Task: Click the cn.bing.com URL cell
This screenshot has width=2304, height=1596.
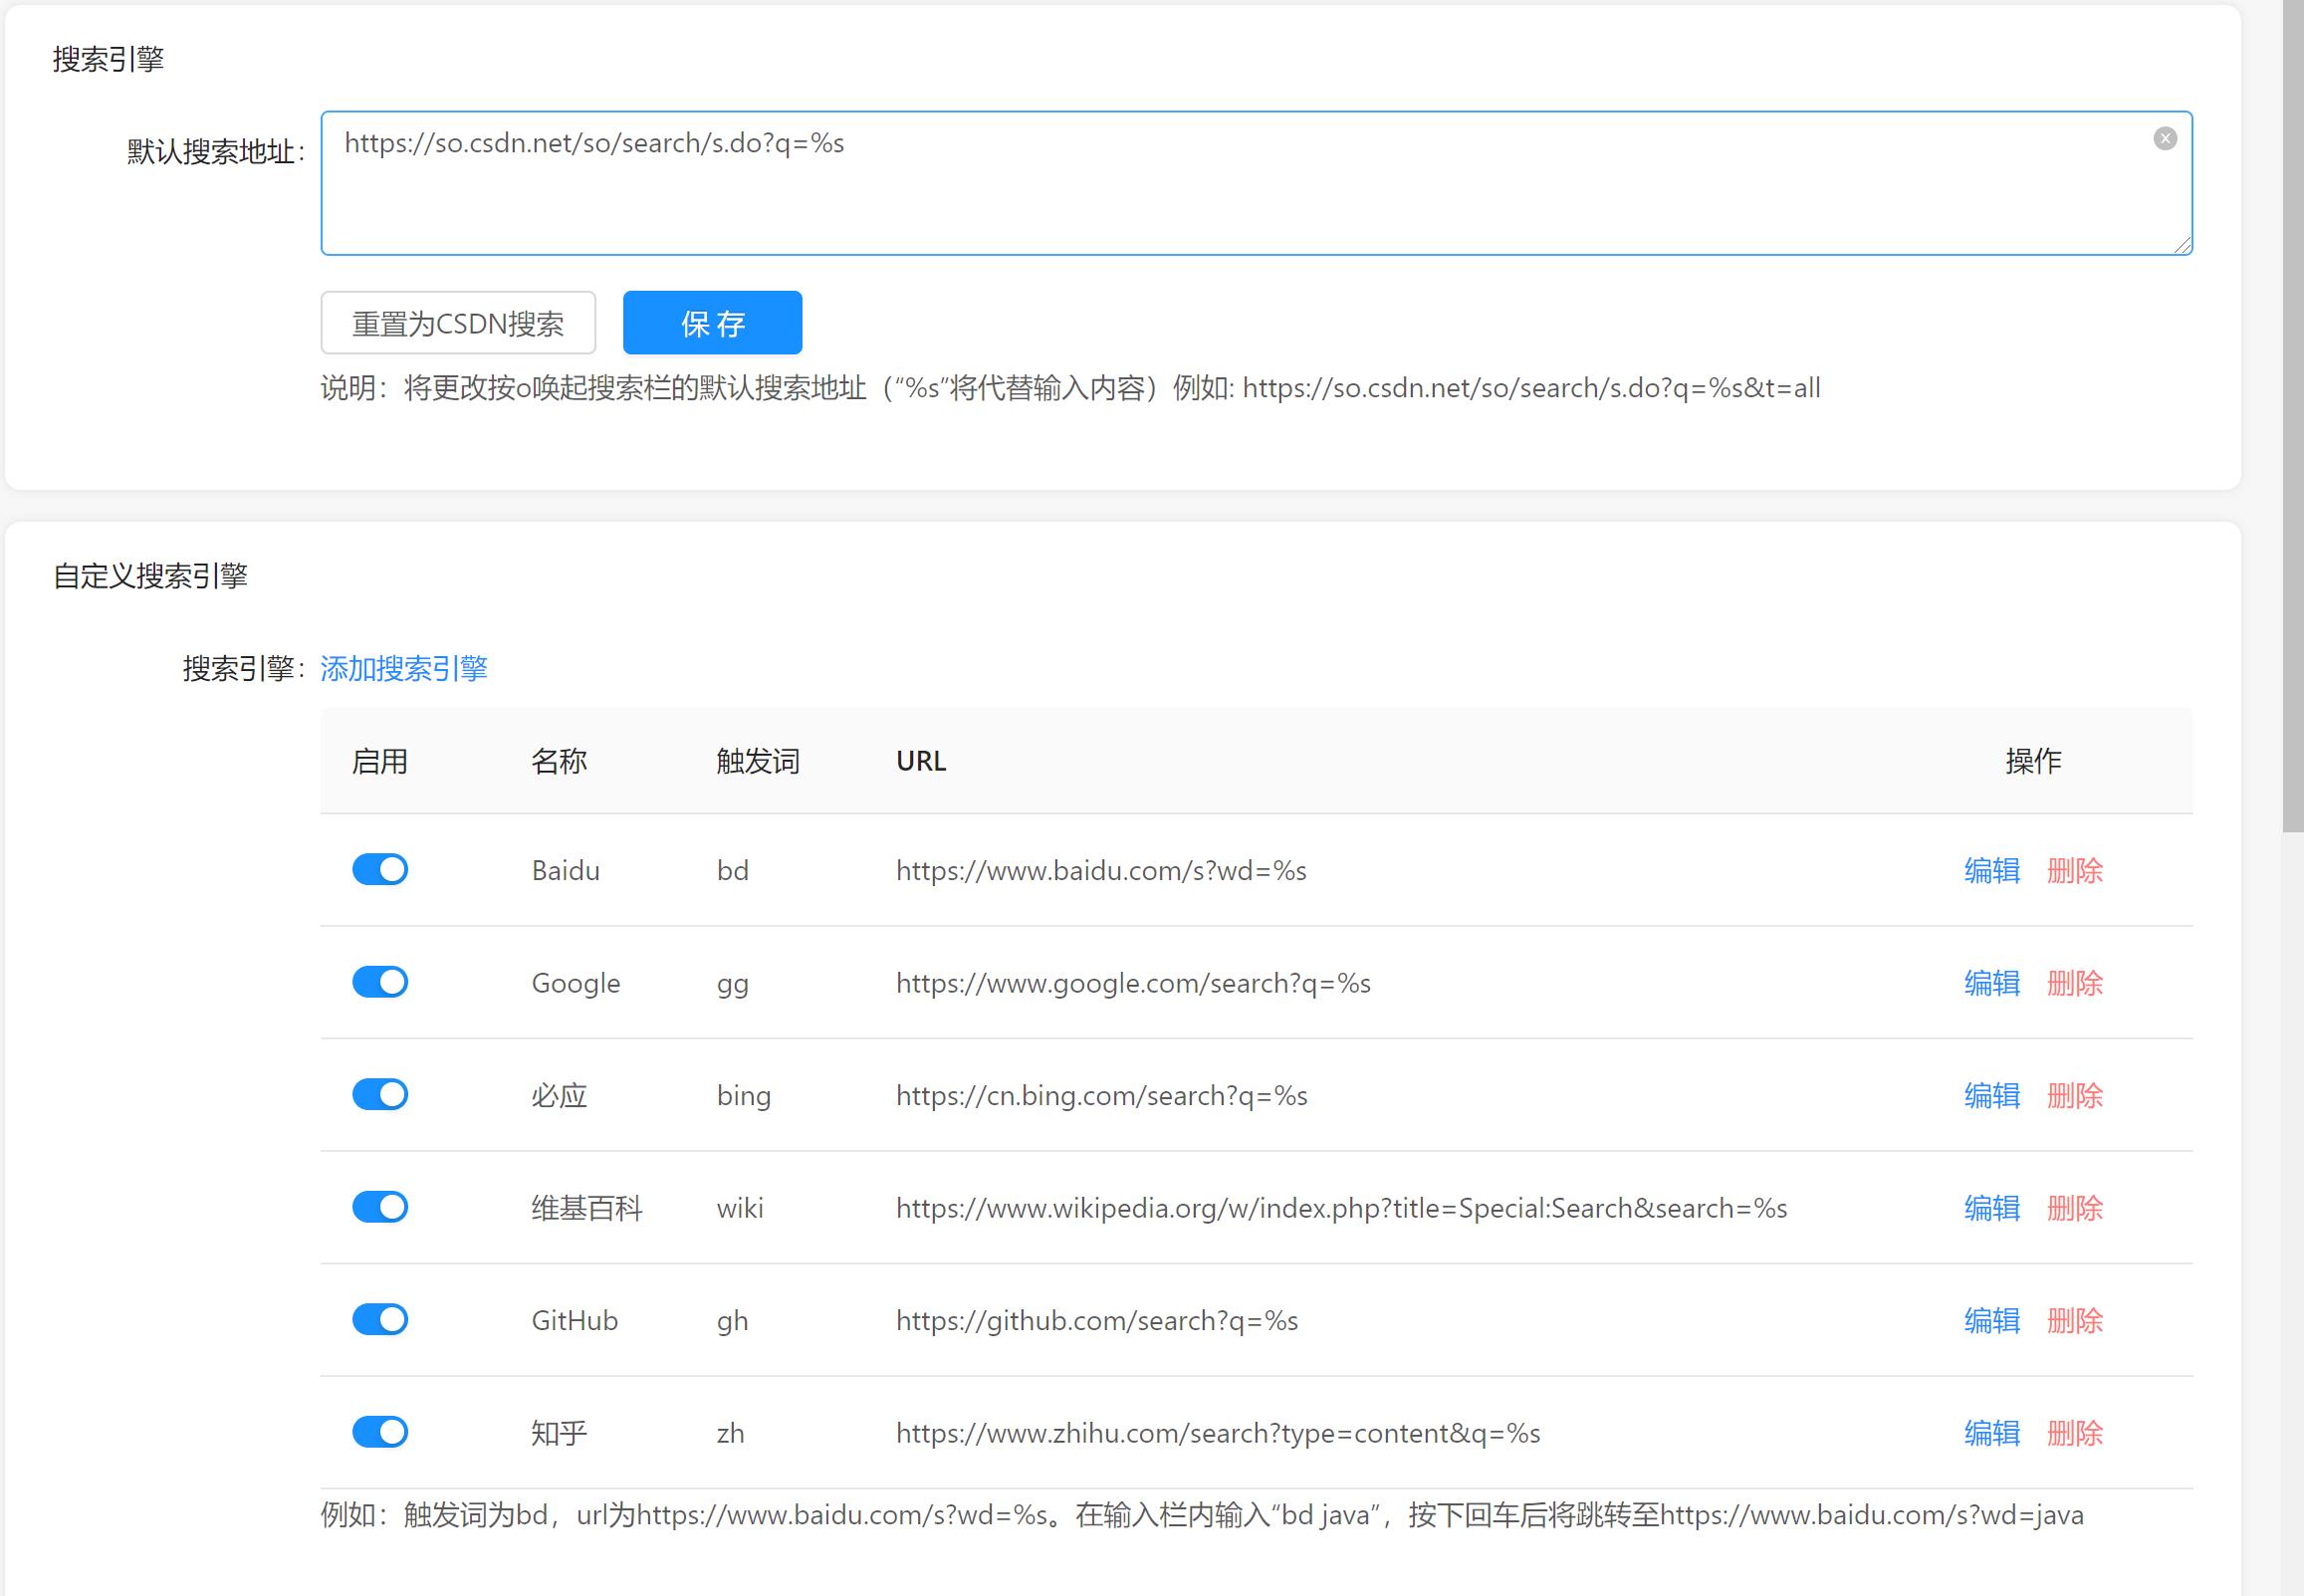Action: click(1102, 1095)
